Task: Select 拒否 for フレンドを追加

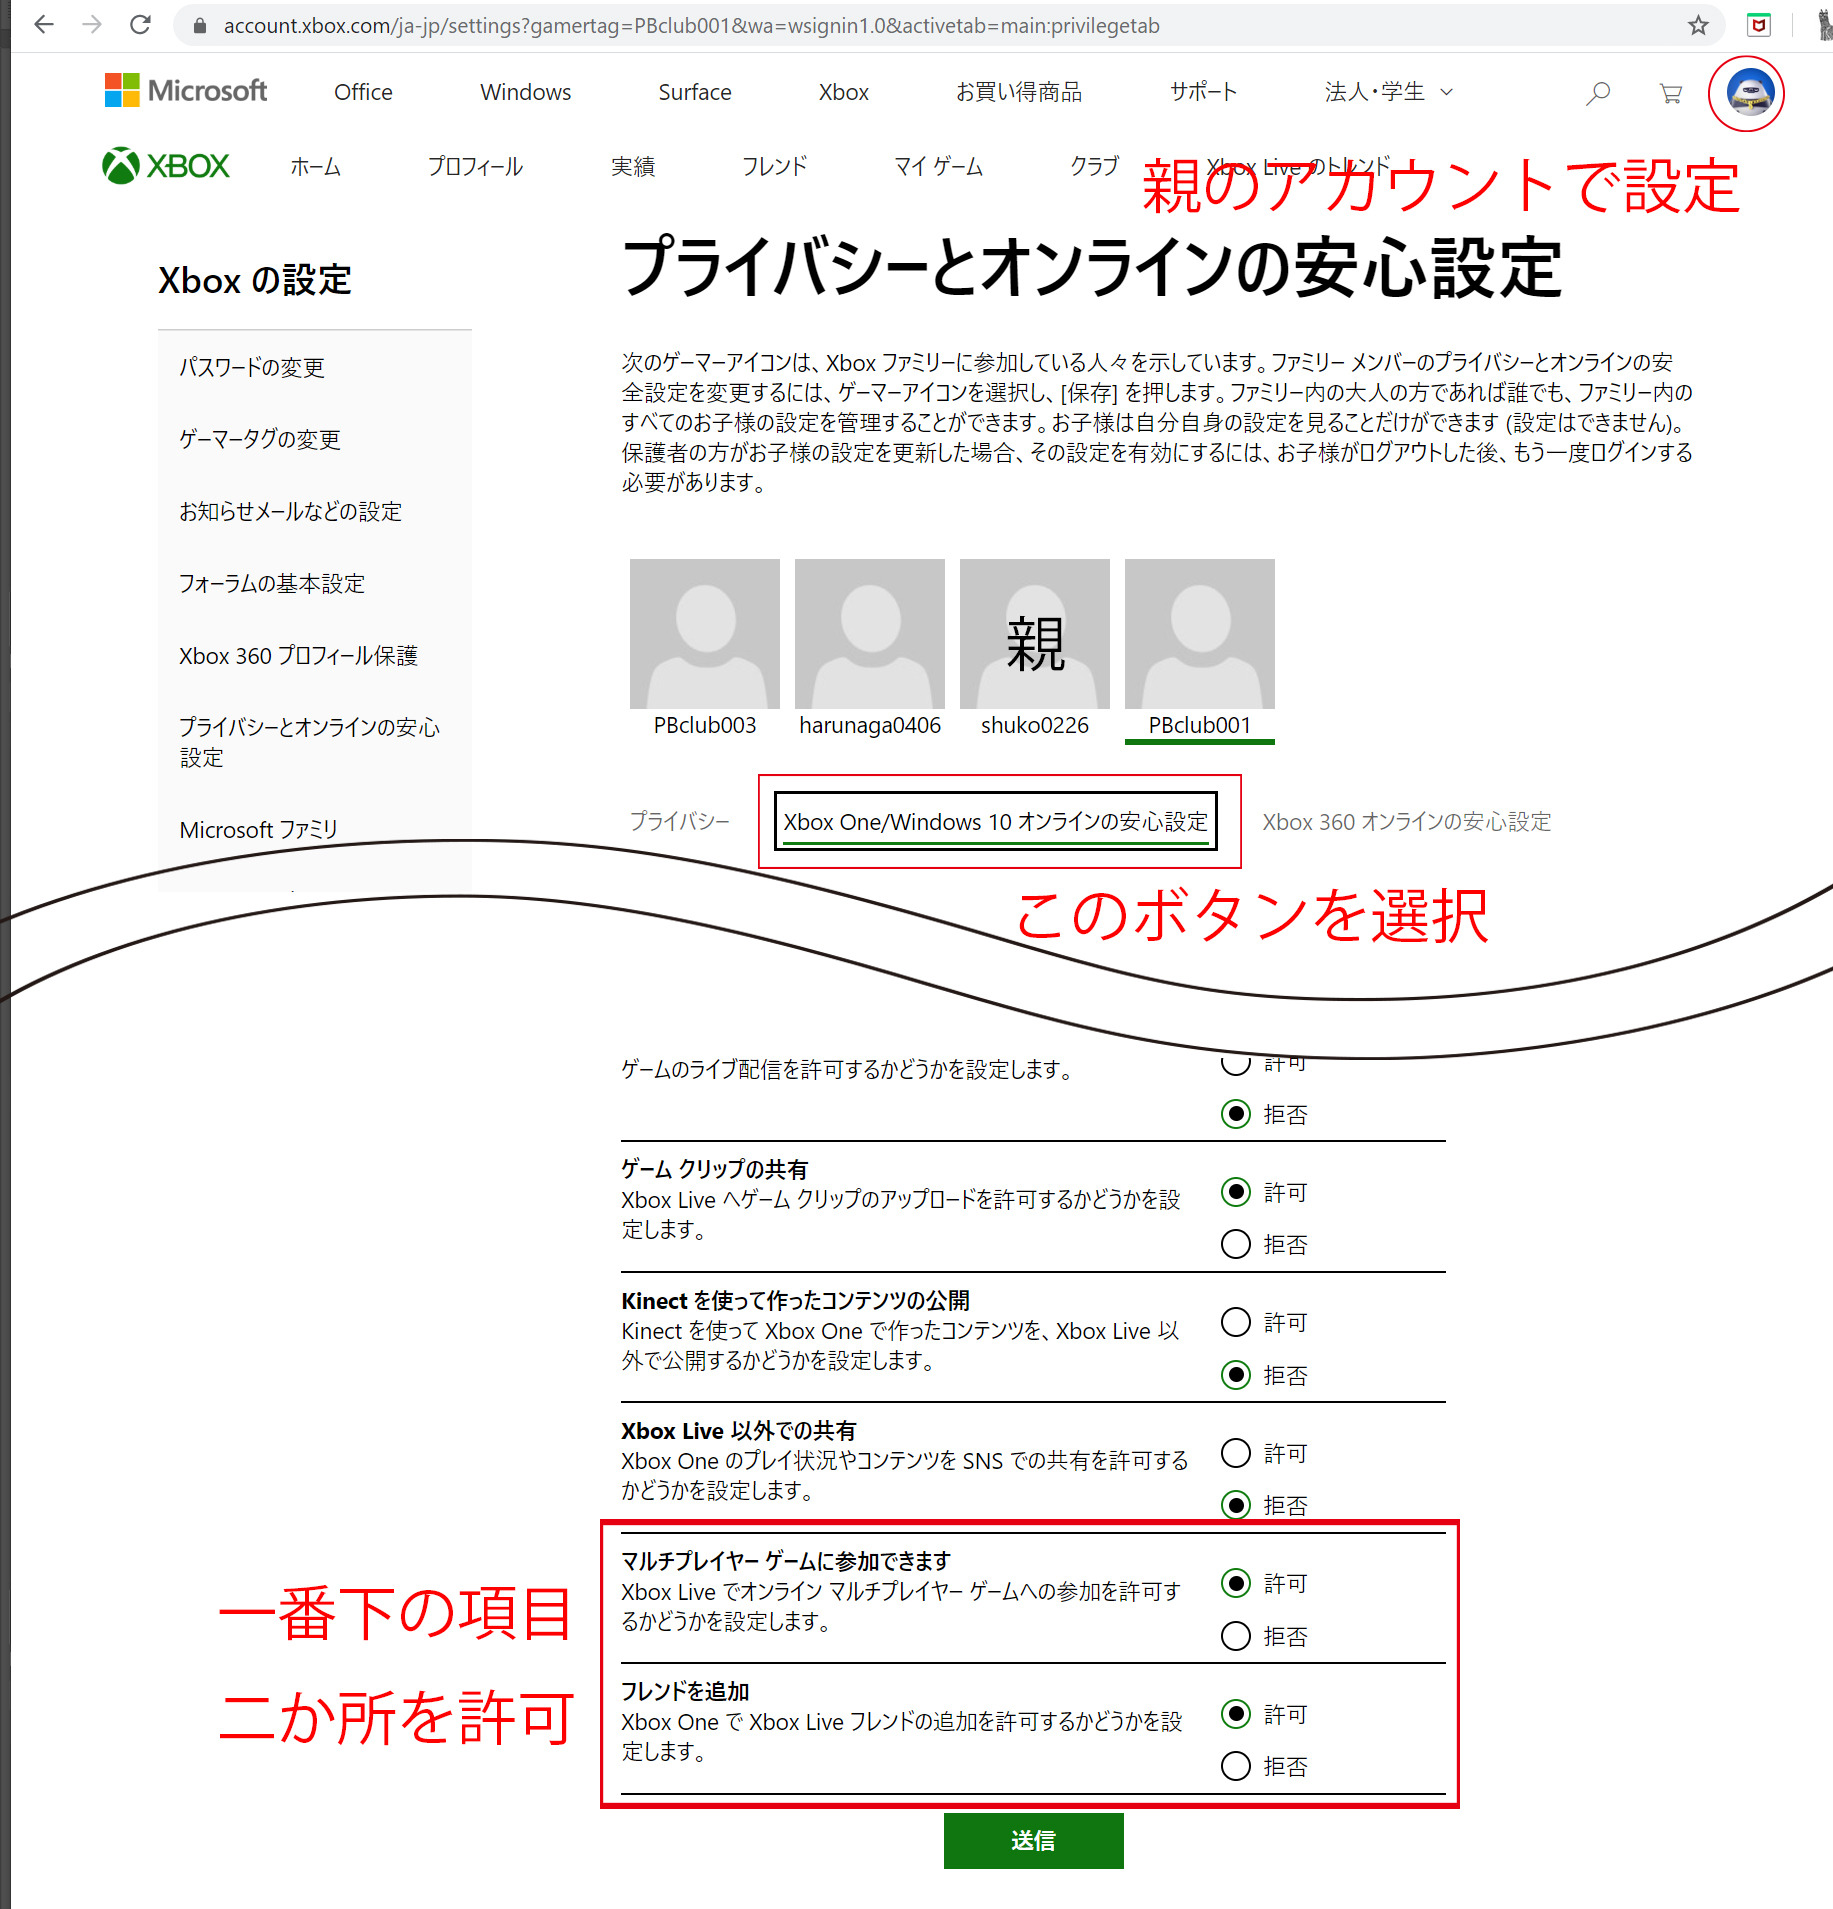Action: 1236,1766
